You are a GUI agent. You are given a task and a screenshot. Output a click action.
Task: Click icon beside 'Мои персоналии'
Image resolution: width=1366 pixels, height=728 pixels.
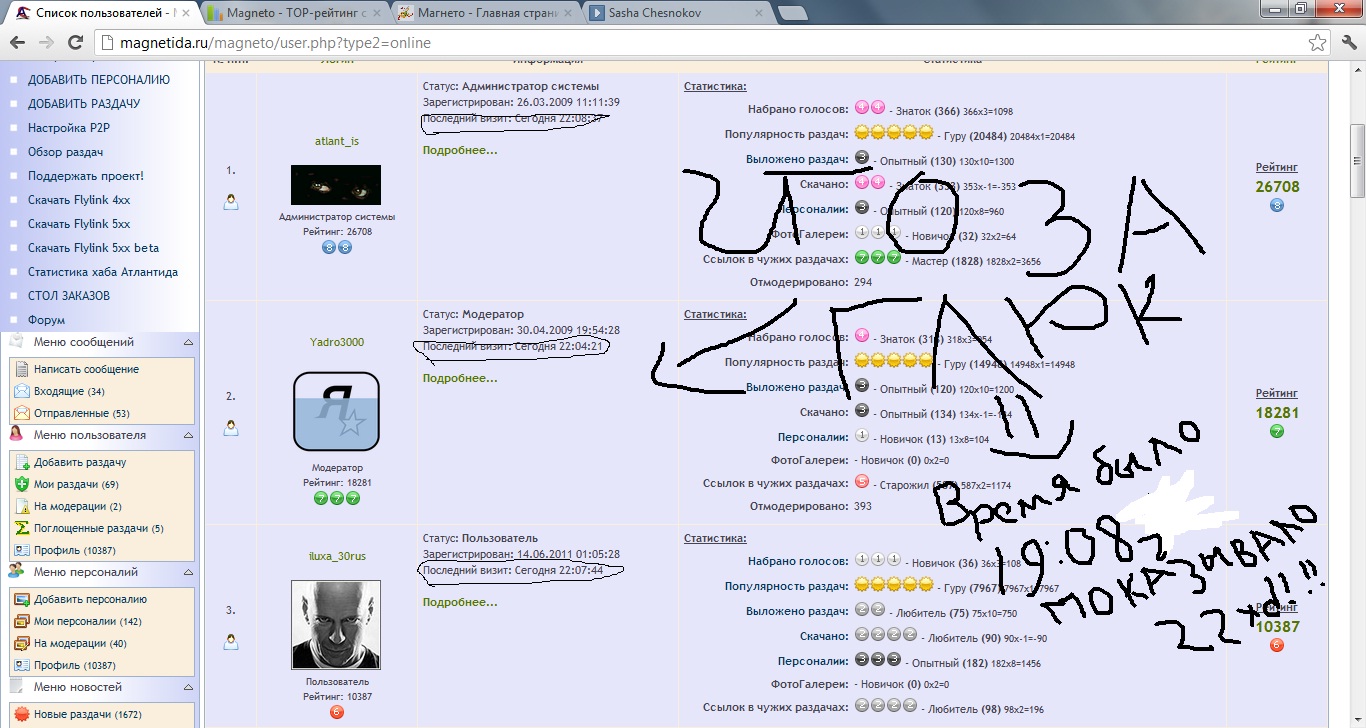(x=22, y=621)
